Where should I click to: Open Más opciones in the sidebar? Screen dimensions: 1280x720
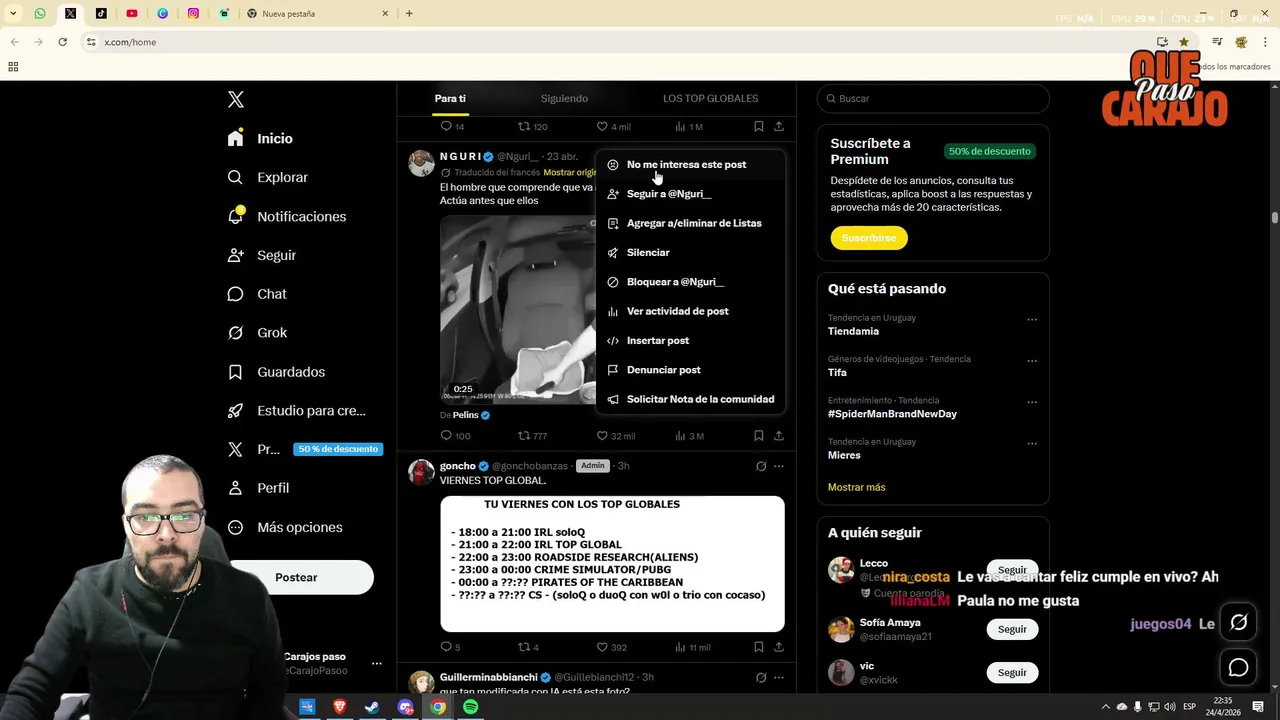point(285,527)
